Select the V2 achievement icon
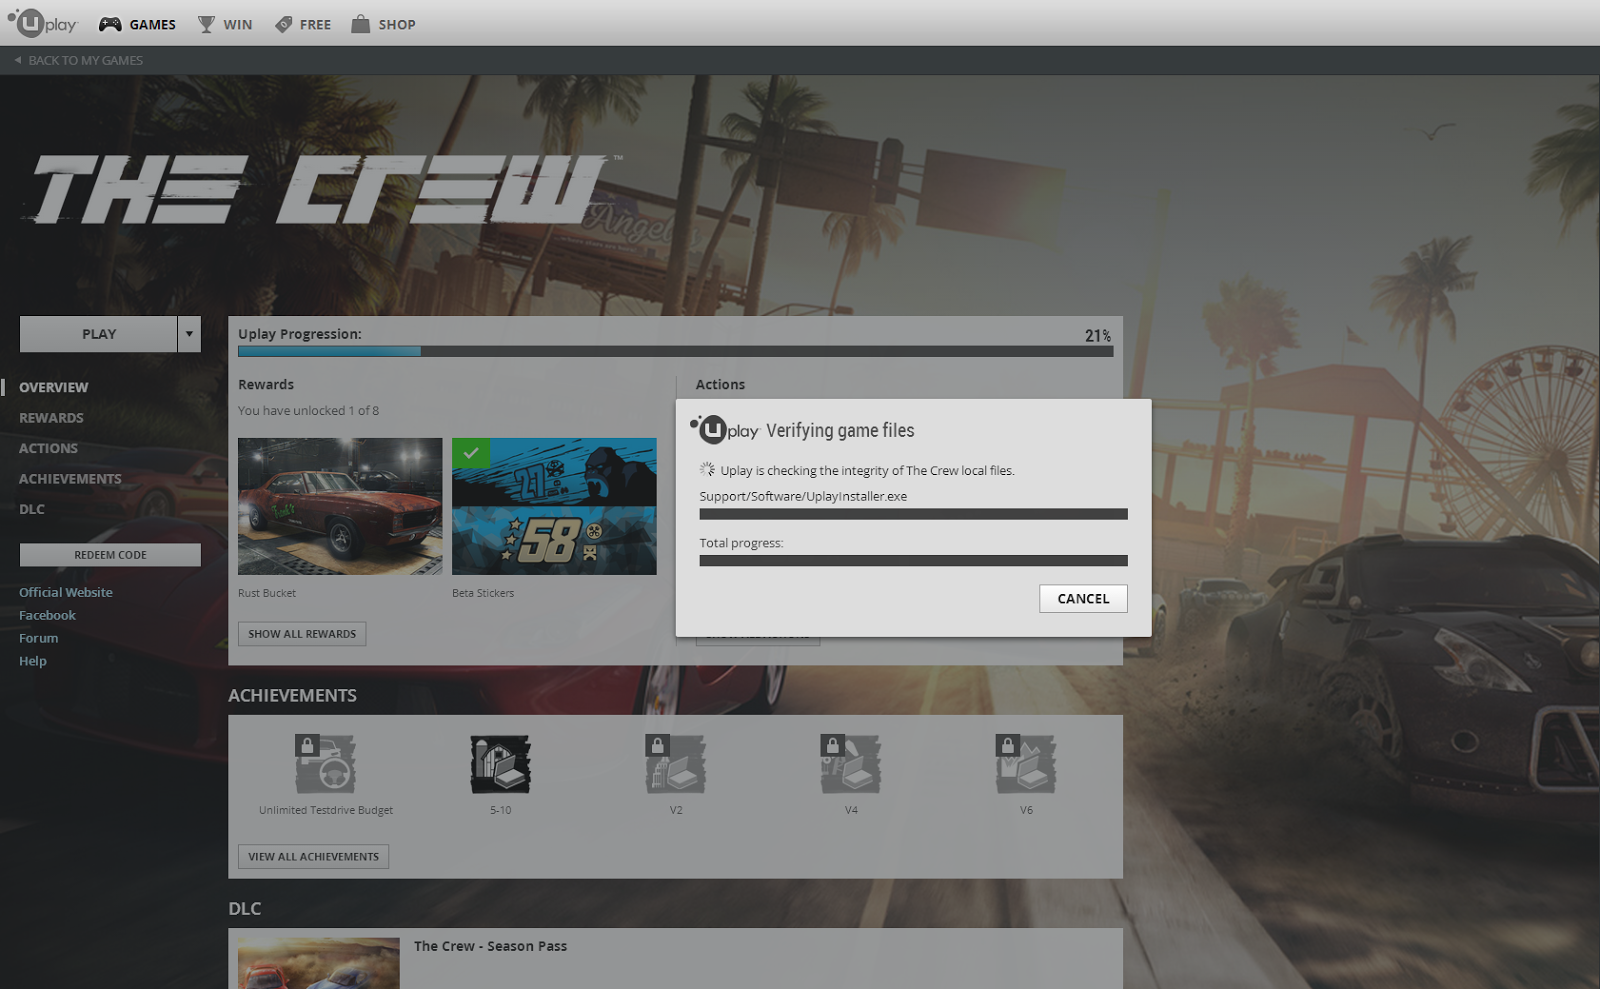The height and width of the screenshot is (989, 1600). point(676,764)
